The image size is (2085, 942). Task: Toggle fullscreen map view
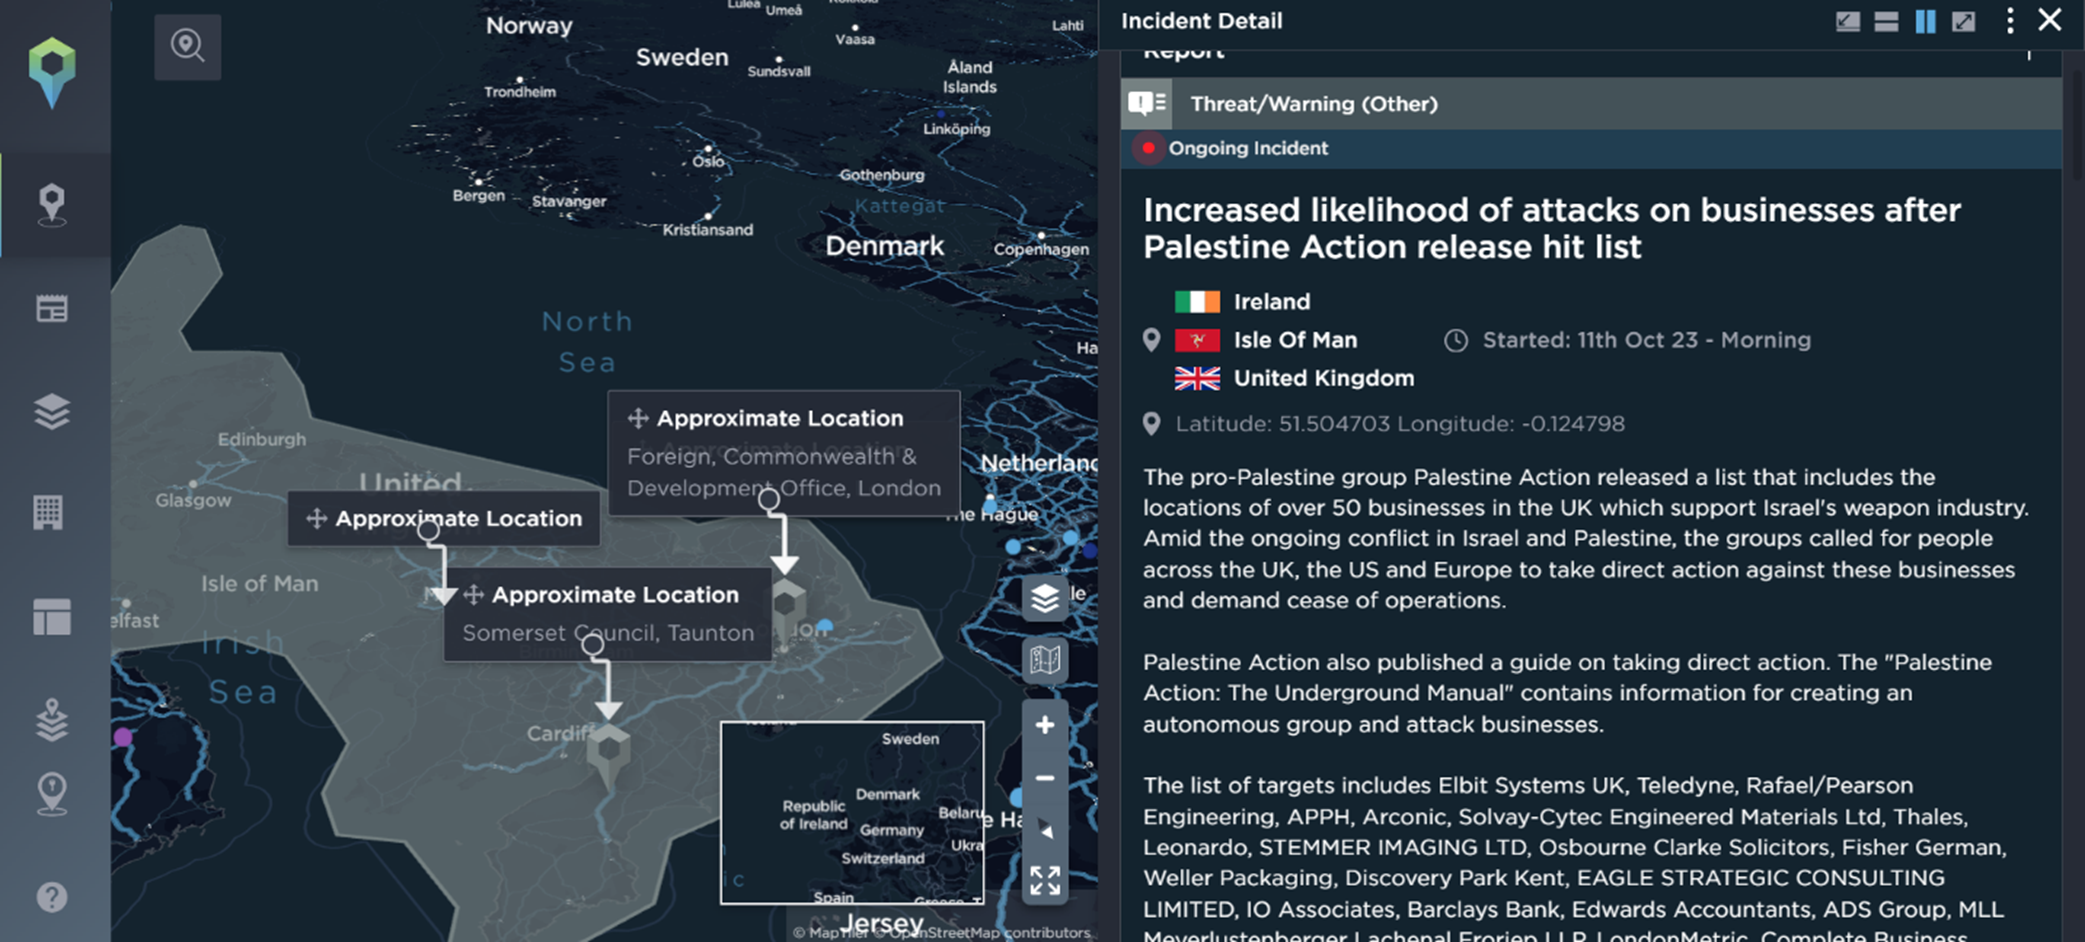click(1045, 880)
